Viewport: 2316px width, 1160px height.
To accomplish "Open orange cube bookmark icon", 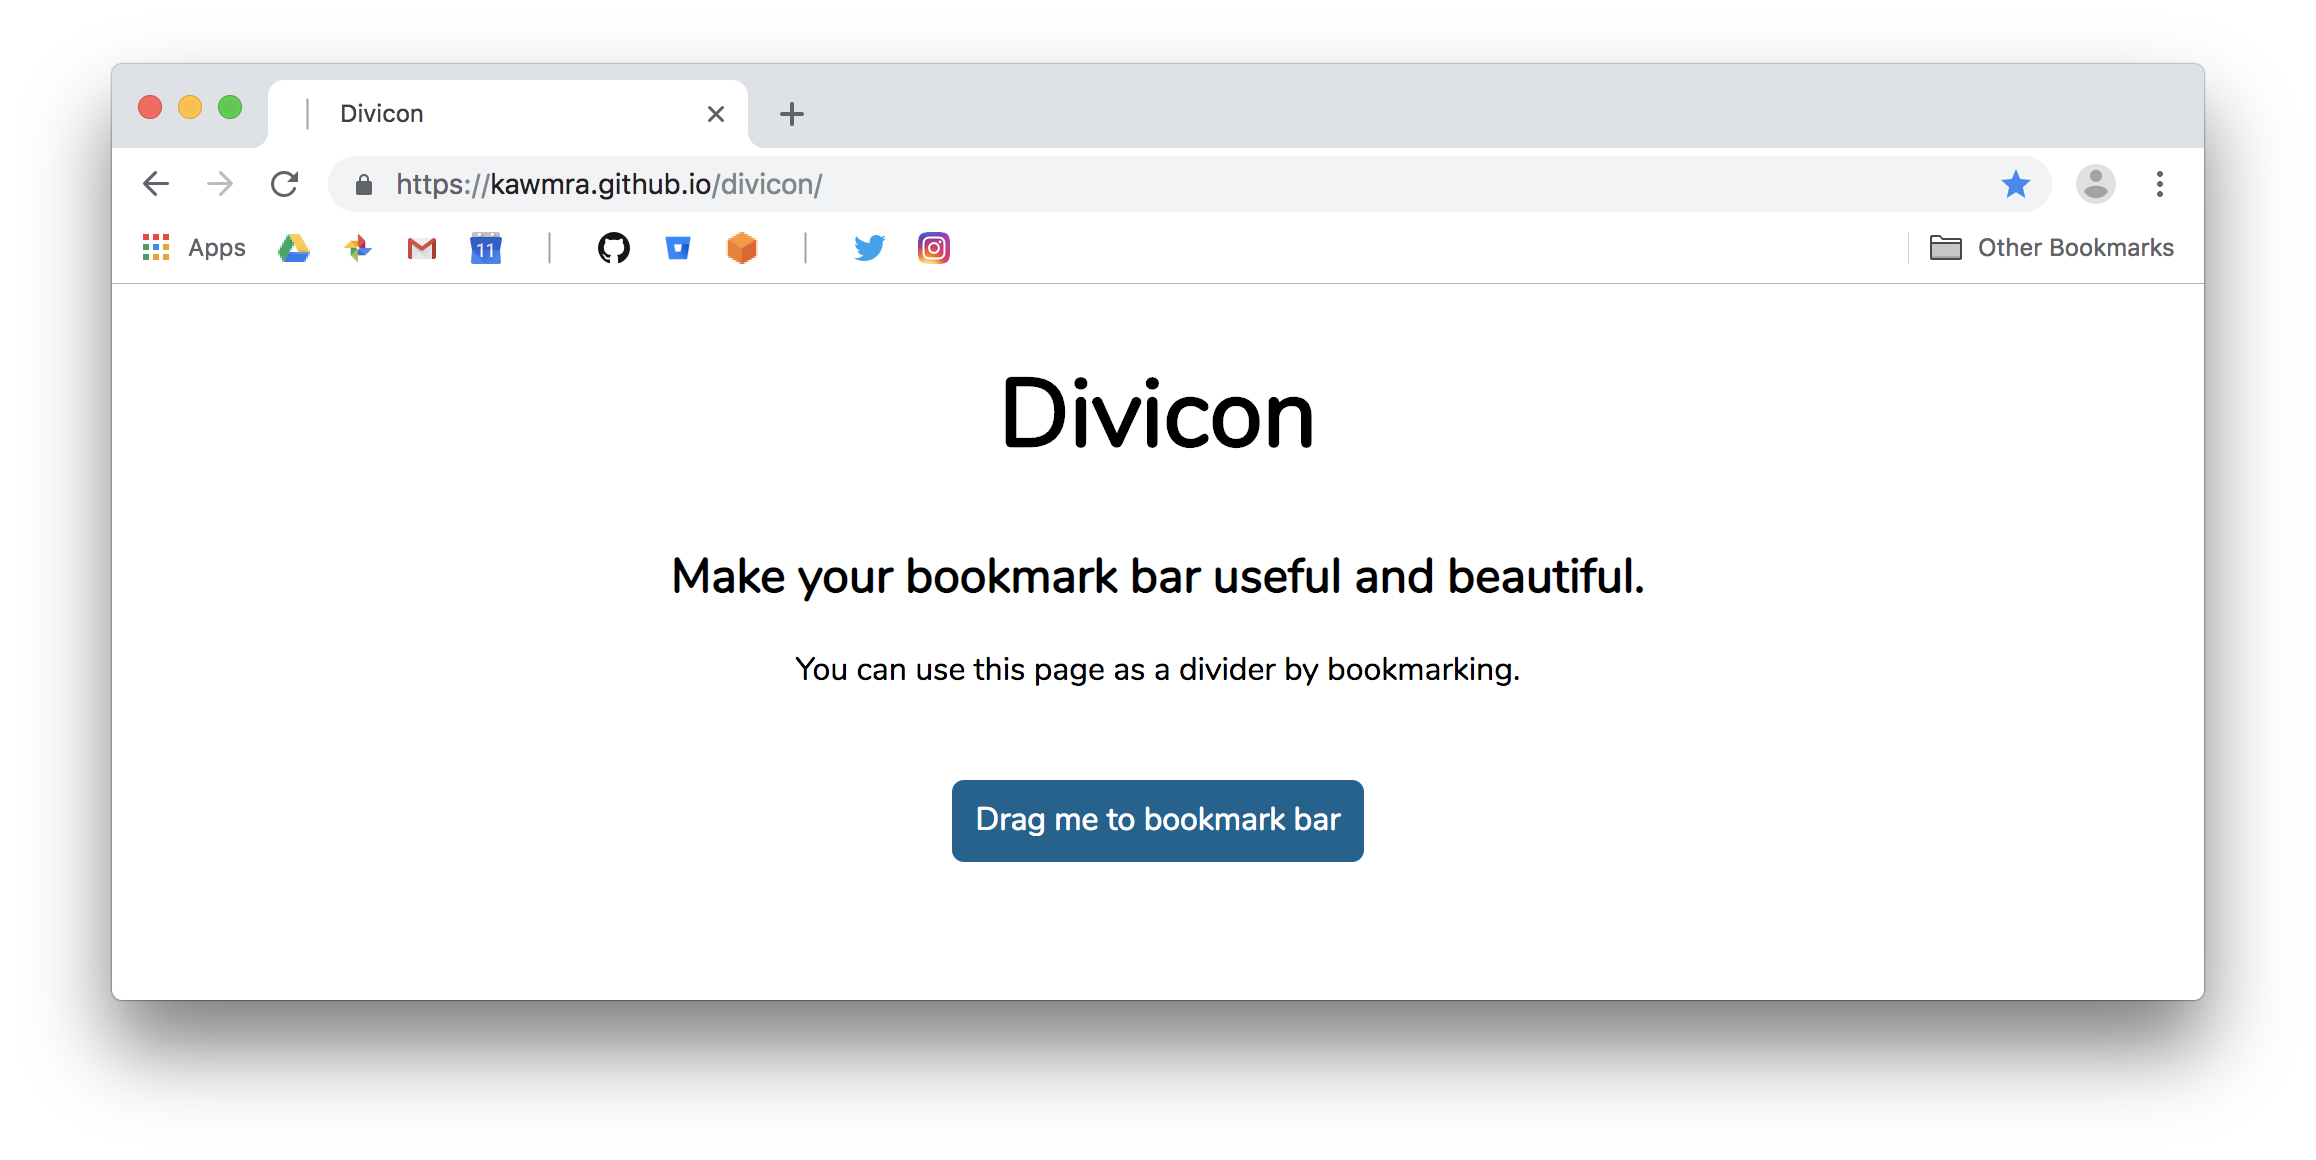I will [742, 248].
